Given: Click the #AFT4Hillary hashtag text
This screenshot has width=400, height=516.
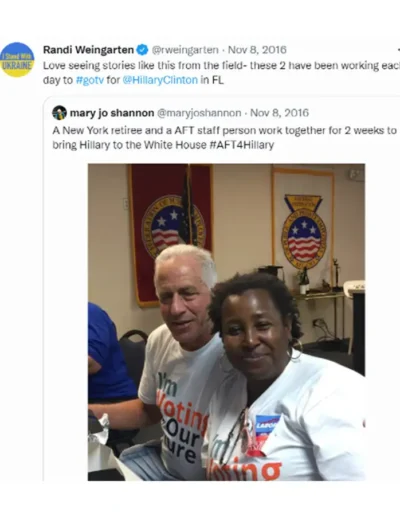Looking at the screenshot, I should (242, 145).
